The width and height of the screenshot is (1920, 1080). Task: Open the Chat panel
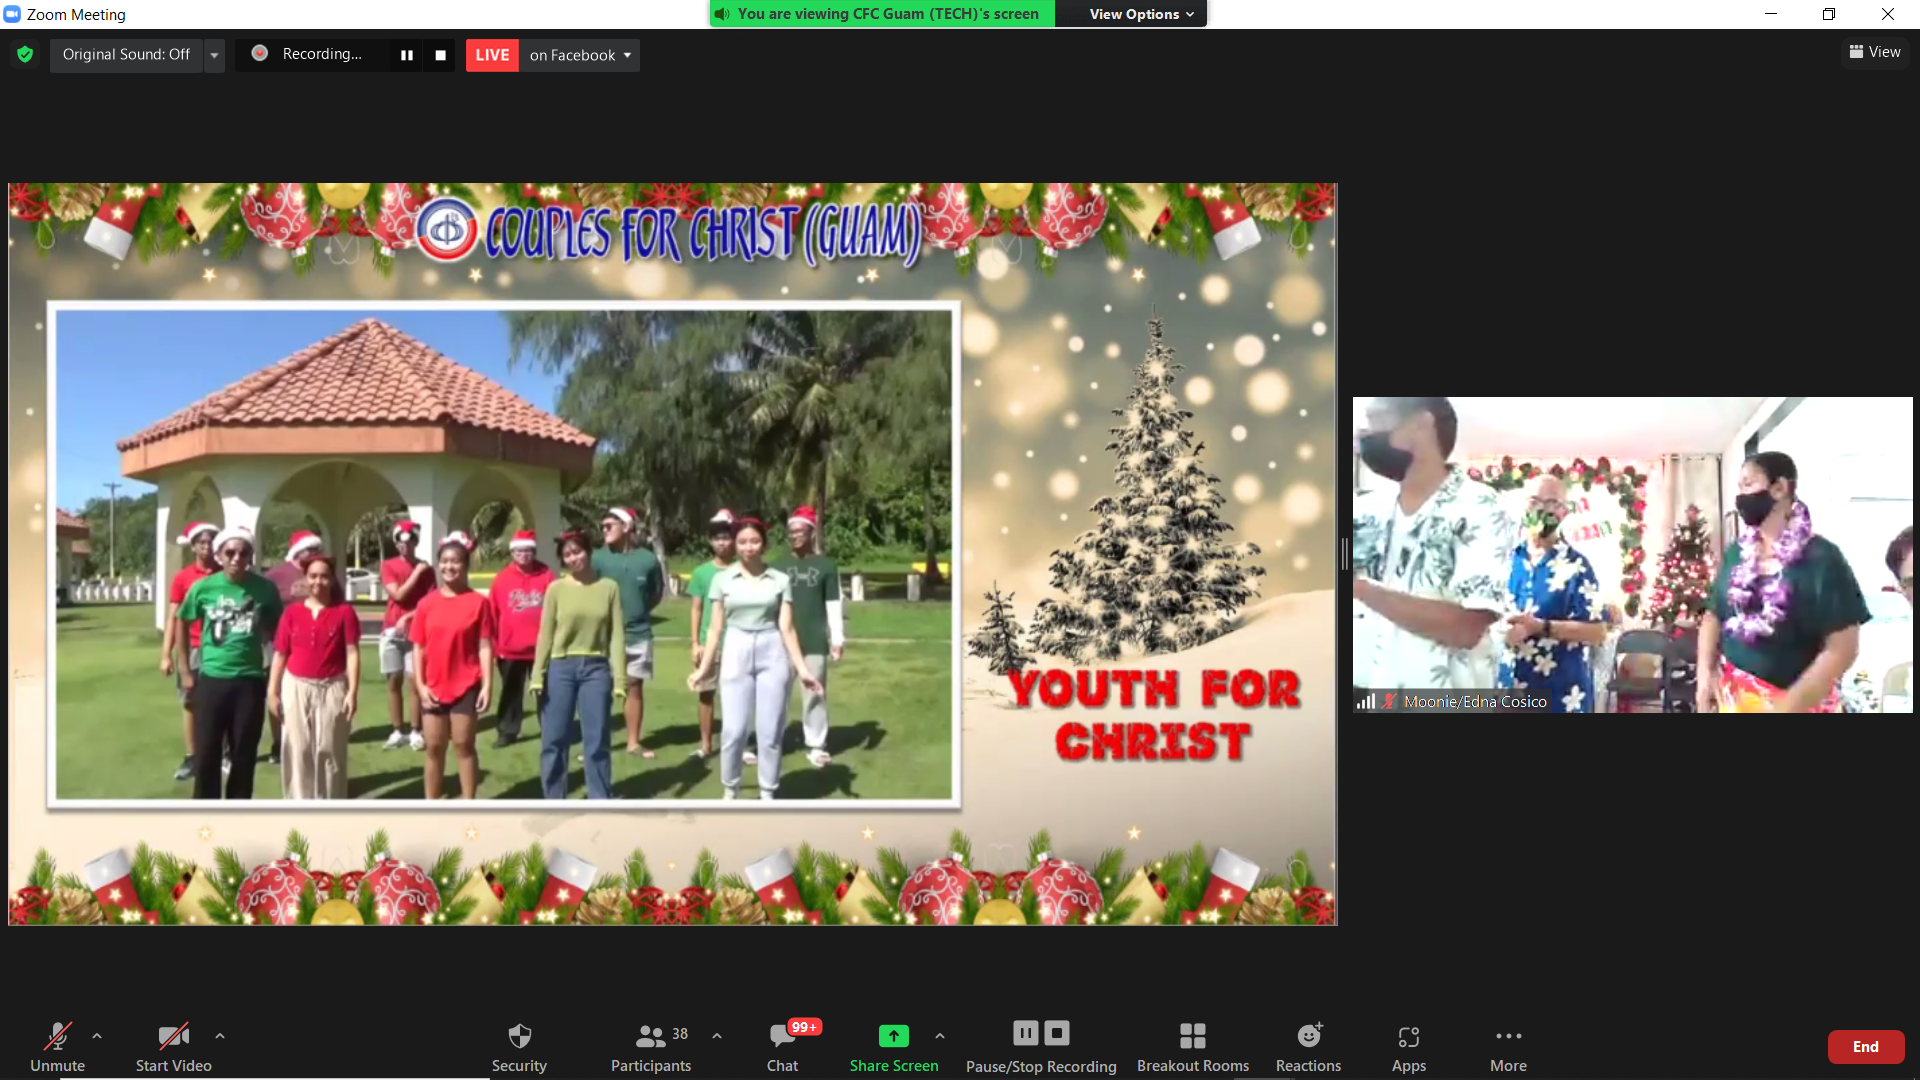[x=782, y=1046]
